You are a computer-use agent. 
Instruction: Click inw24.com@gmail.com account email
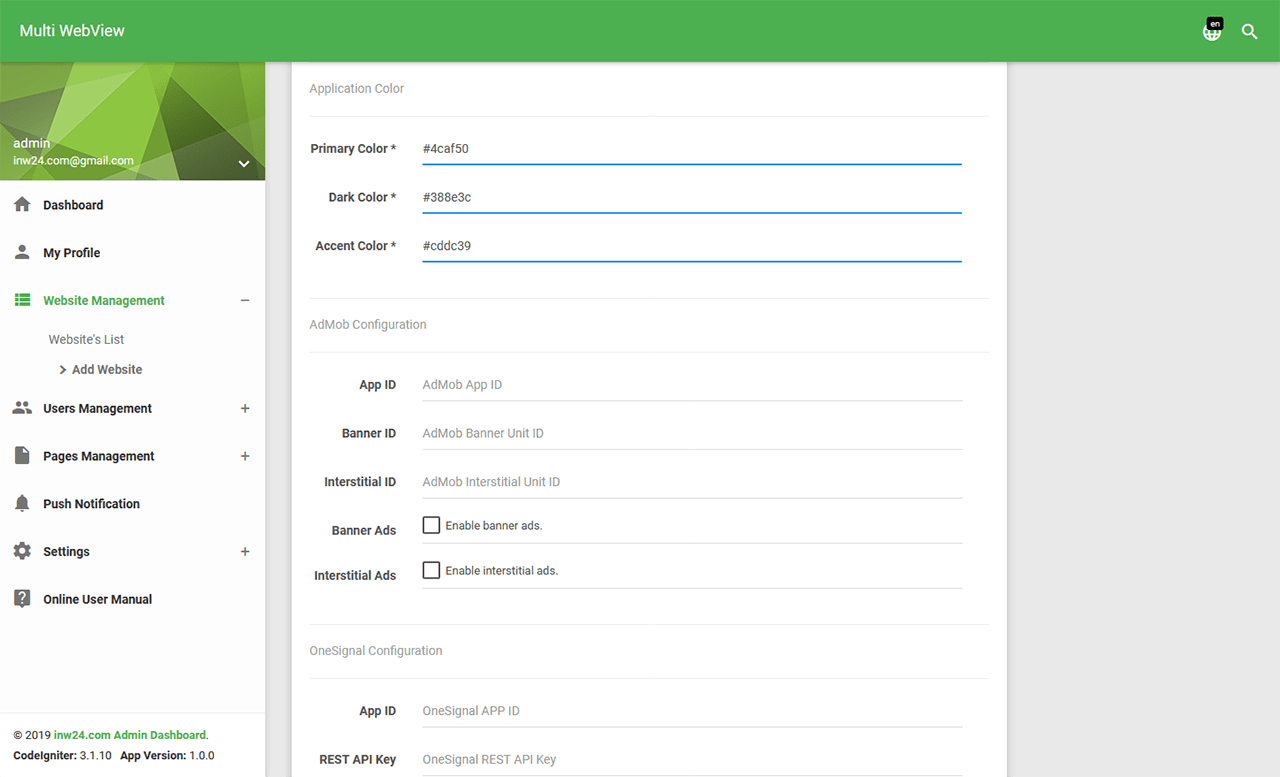coord(73,160)
